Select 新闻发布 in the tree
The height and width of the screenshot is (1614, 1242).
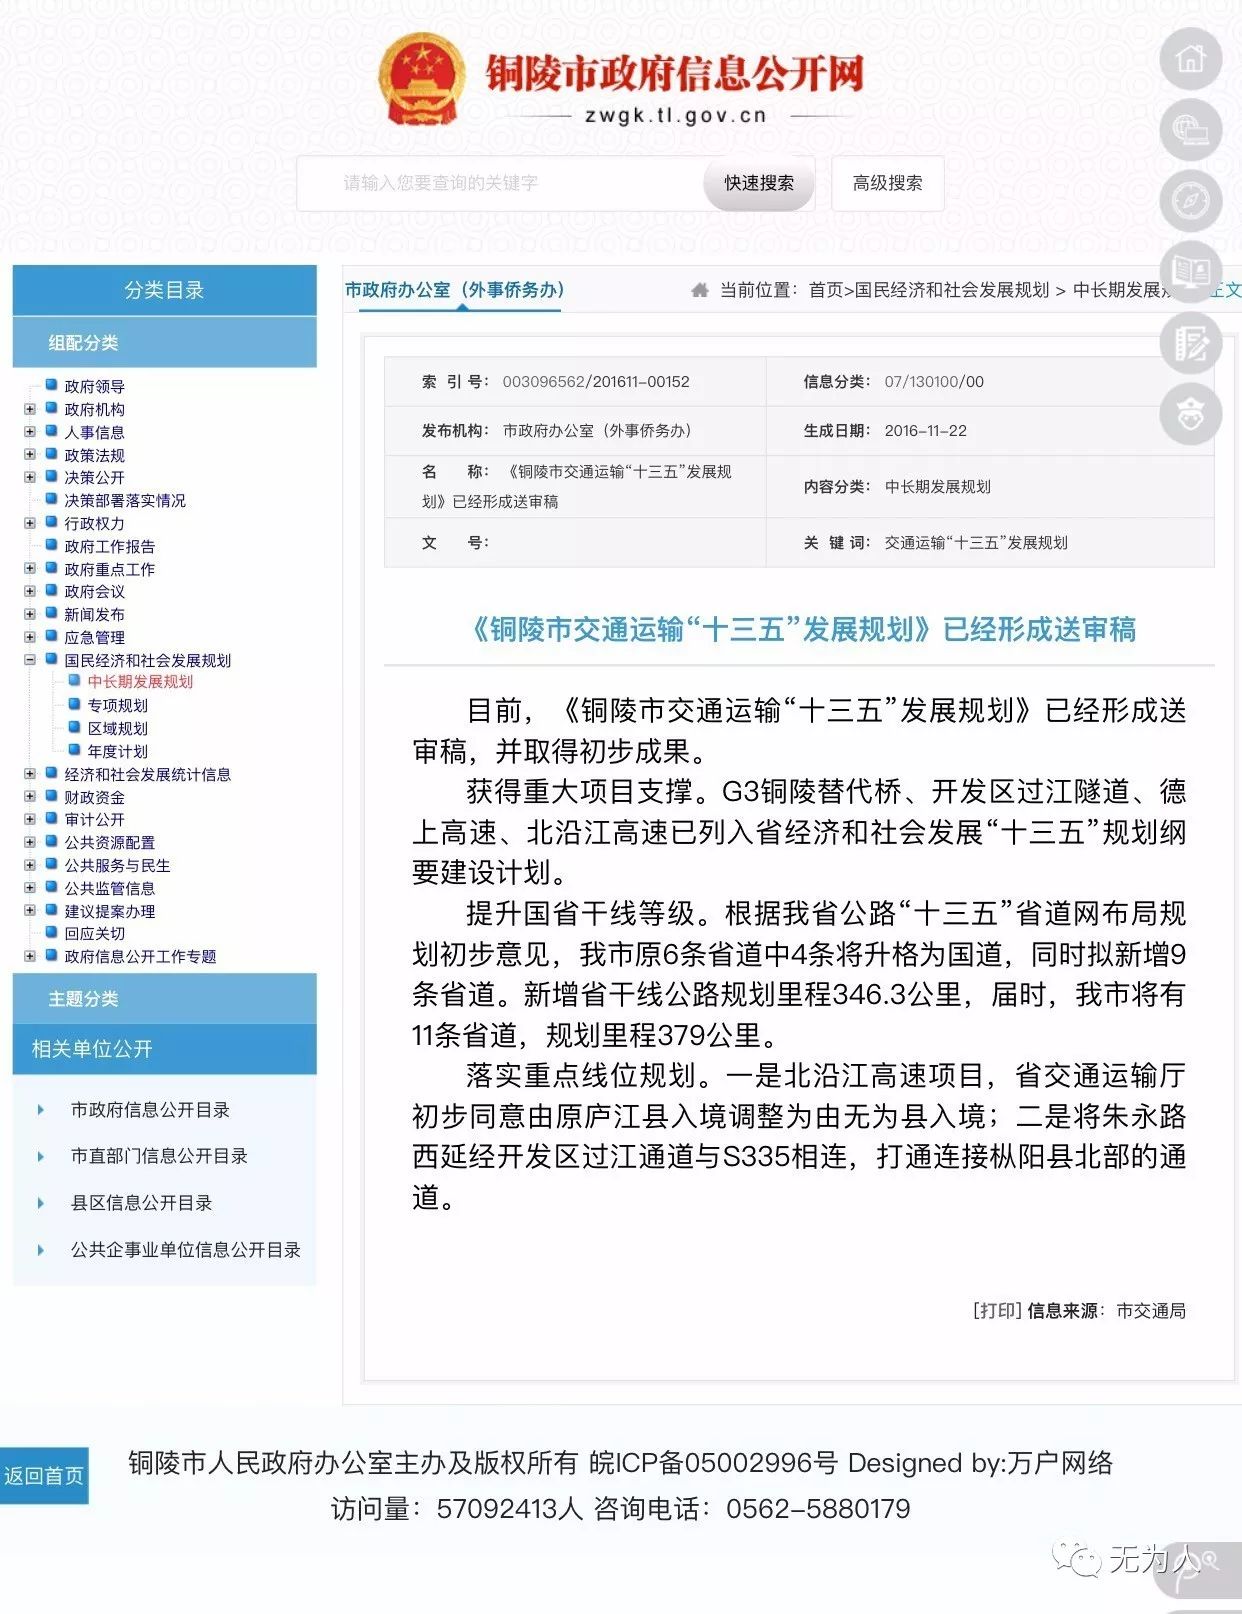(94, 615)
